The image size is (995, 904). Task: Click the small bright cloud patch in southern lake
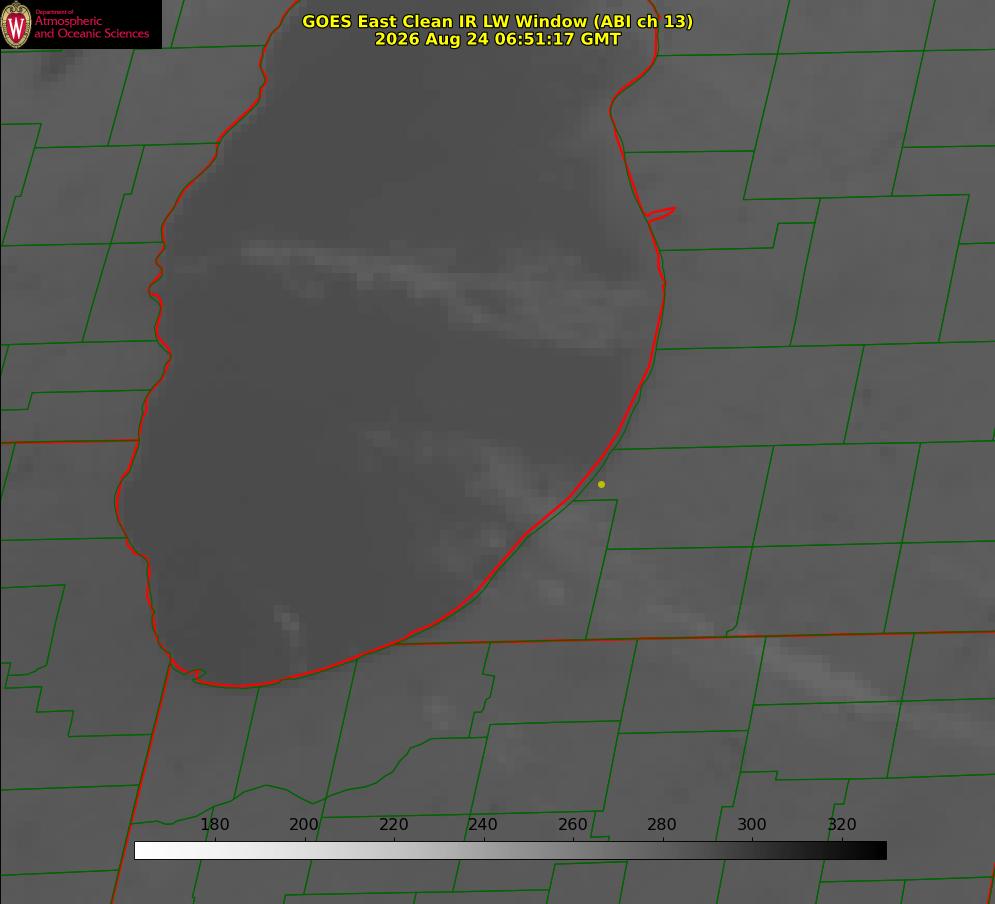(x=287, y=620)
